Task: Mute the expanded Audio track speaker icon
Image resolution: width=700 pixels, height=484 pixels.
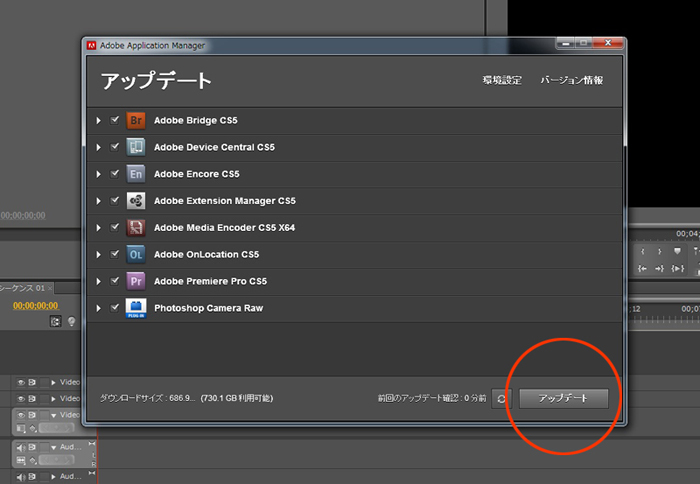Action: point(21,447)
